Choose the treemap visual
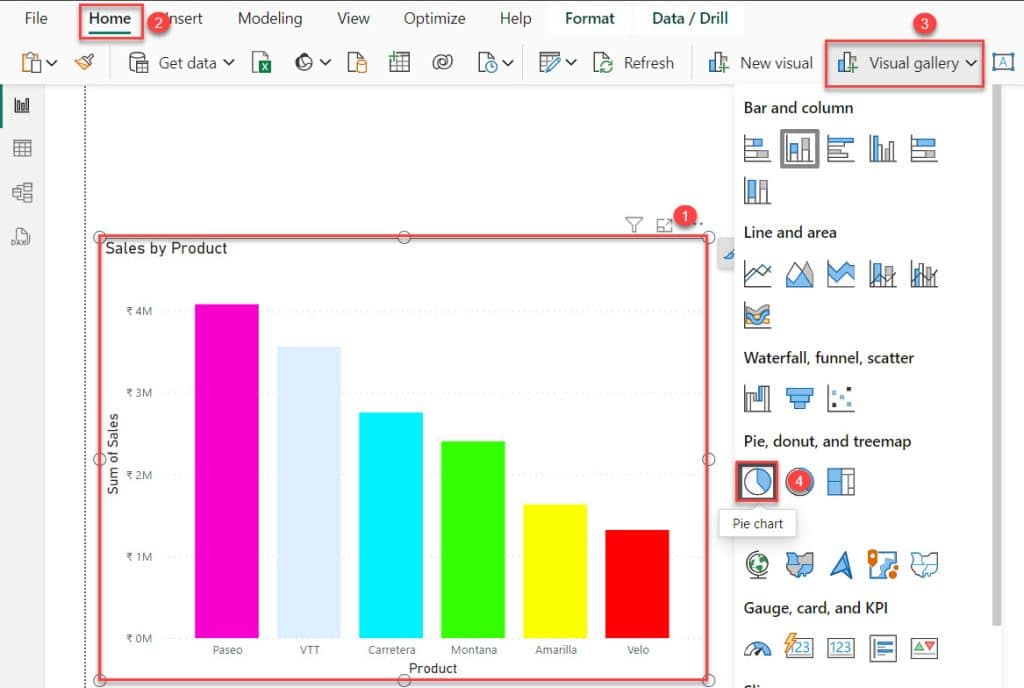This screenshot has width=1024, height=688. [x=840, y=482]
